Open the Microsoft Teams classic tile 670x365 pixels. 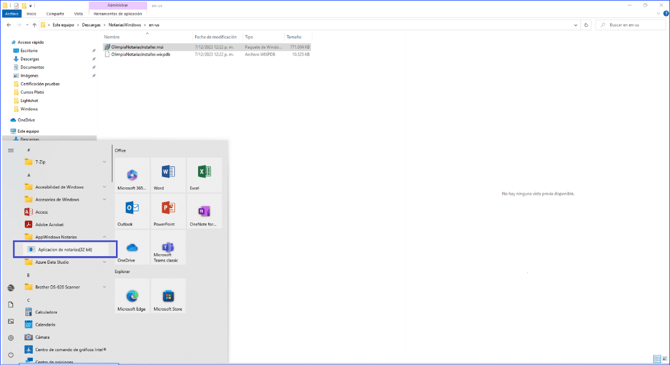(168, 247)
